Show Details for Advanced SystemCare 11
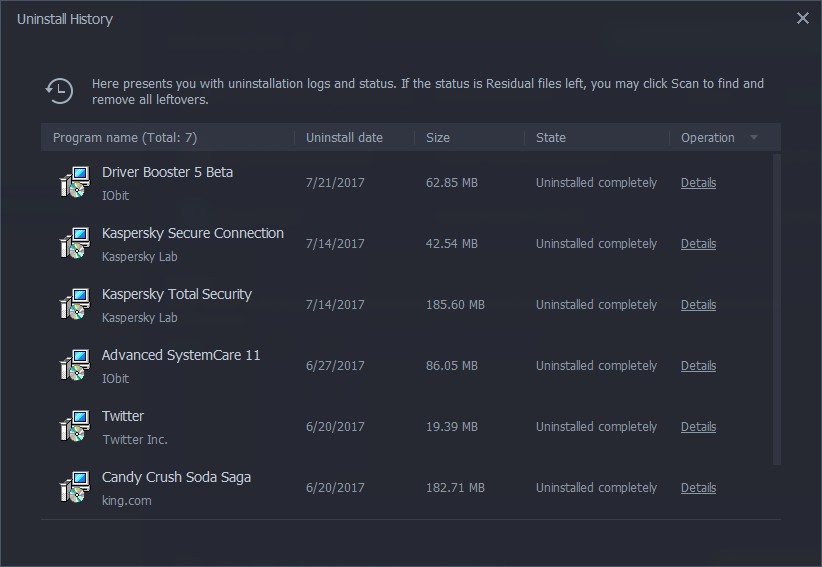Image resolution: width=822 pixels, height=567 pixels. (x=698, y=366)
